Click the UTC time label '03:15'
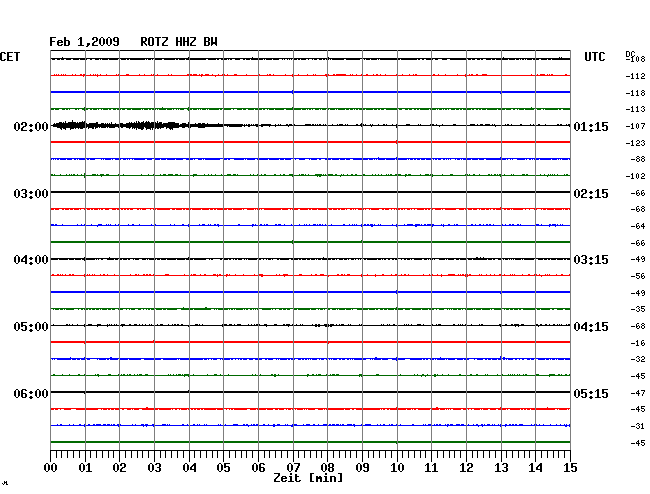Viewport: 650px width, 494px height. 591,260
